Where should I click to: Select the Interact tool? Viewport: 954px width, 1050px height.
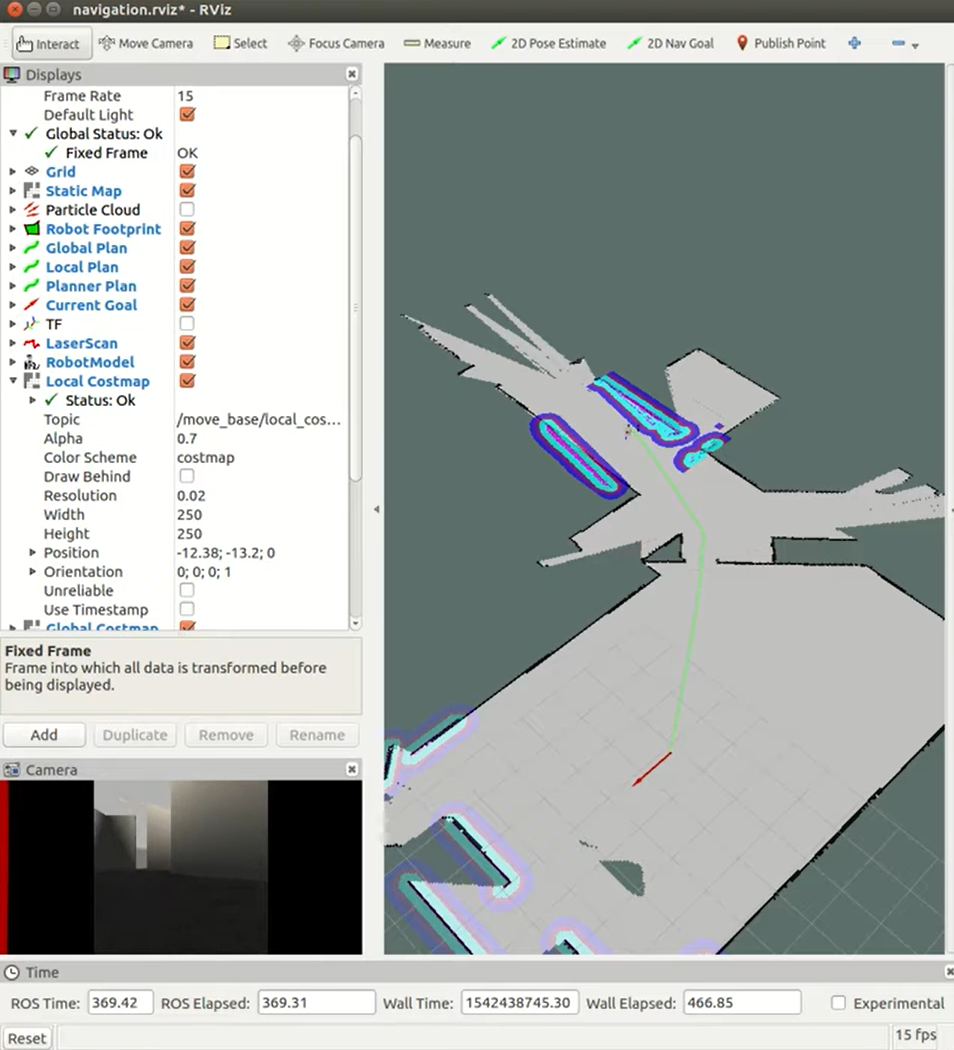pyautogui.click(x=49, y=43)
